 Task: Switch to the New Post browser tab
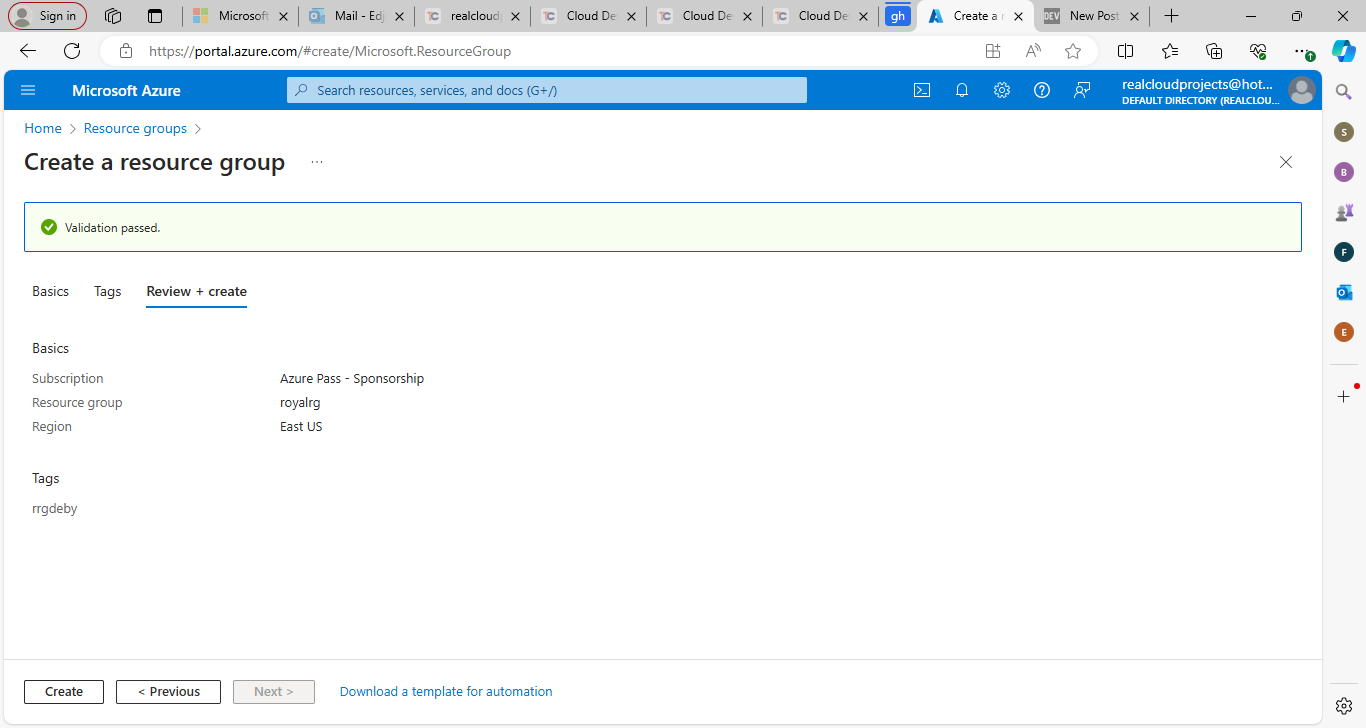point(1091,16)
